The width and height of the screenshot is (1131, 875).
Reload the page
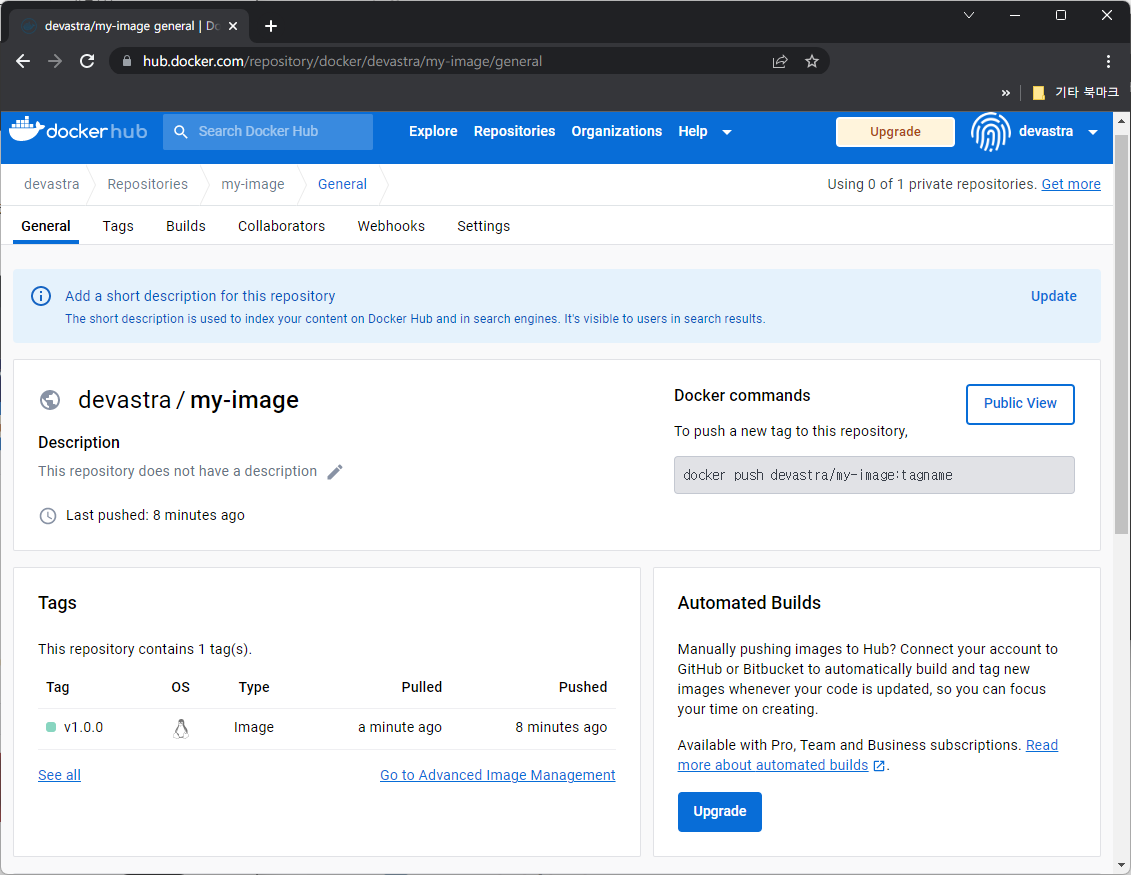87,61
